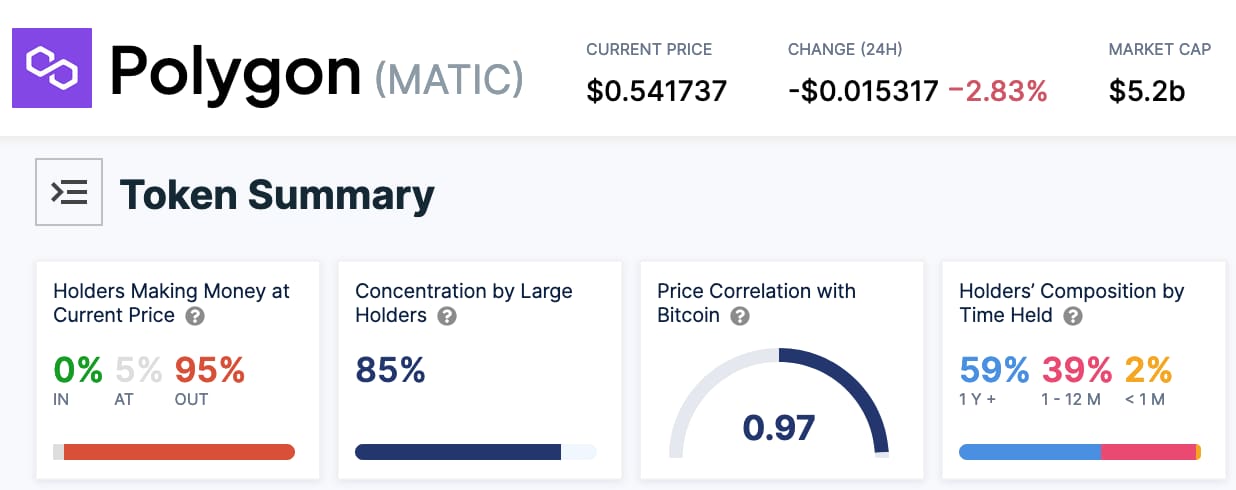This screenshot has height=490, width=1236.
Task: Click the blue 1Y+ holders bar segment
Action: point(1030,452)
